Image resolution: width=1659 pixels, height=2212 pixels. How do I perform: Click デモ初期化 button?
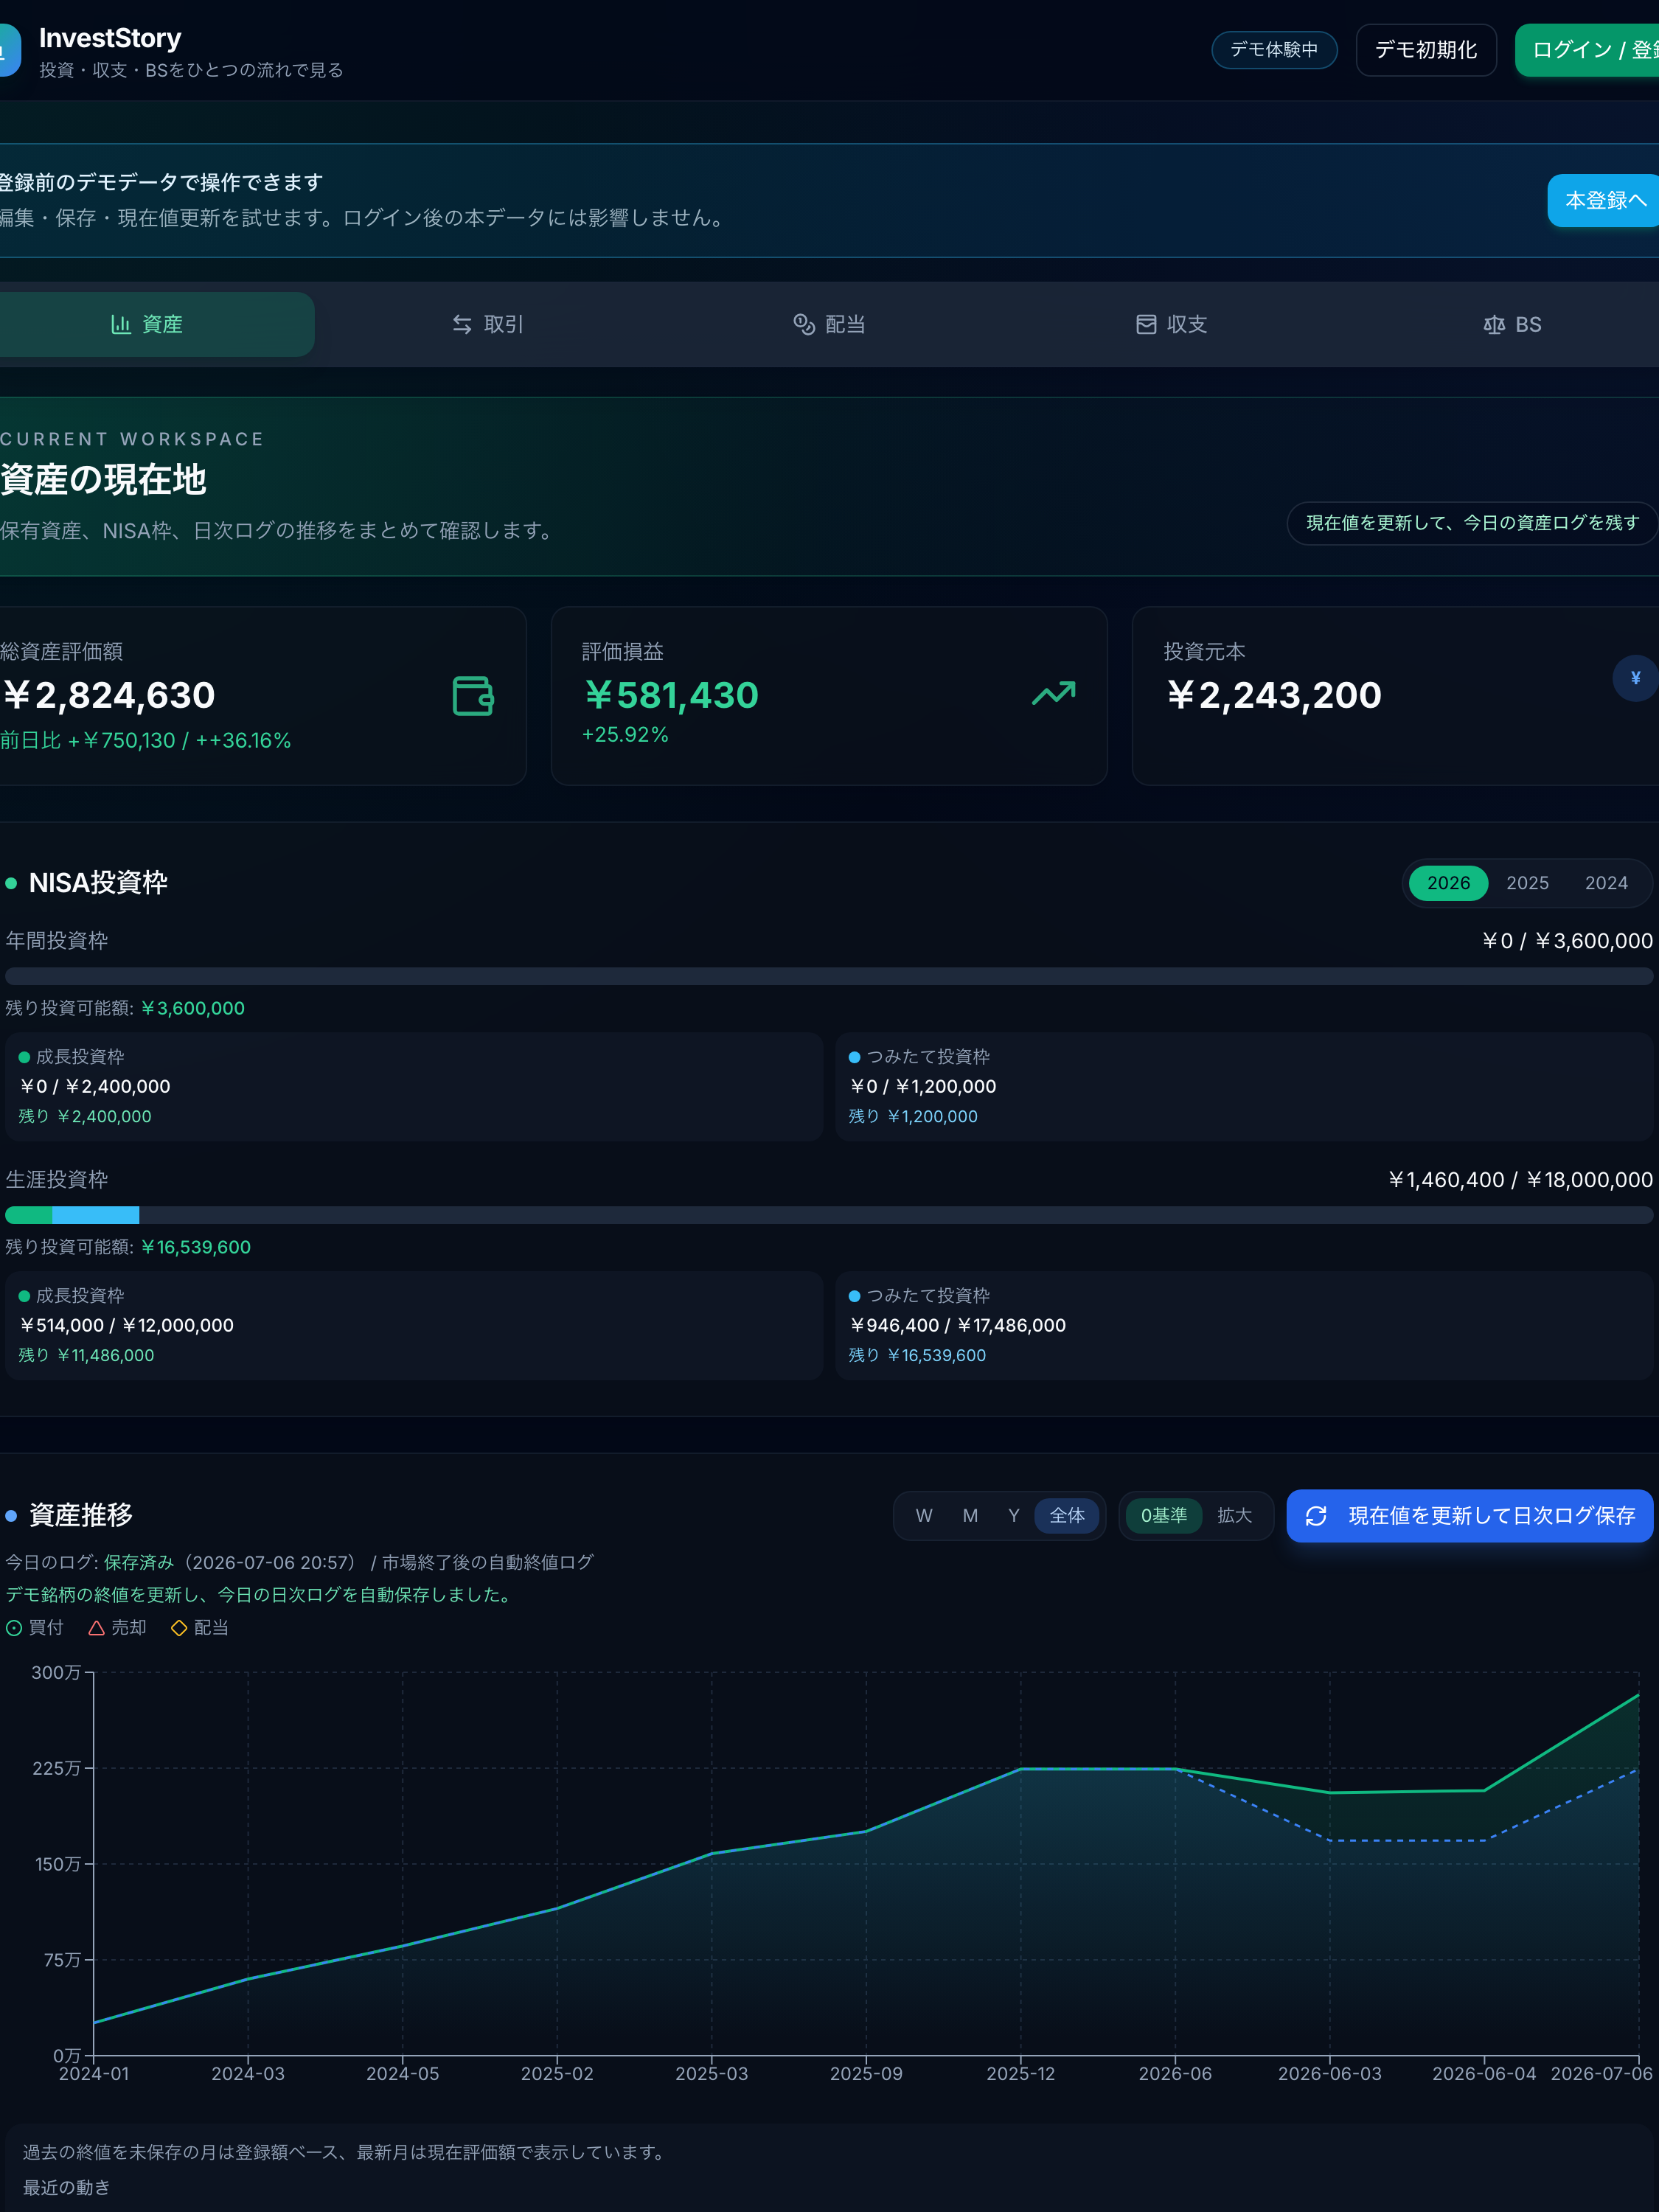coord(1426,50)
